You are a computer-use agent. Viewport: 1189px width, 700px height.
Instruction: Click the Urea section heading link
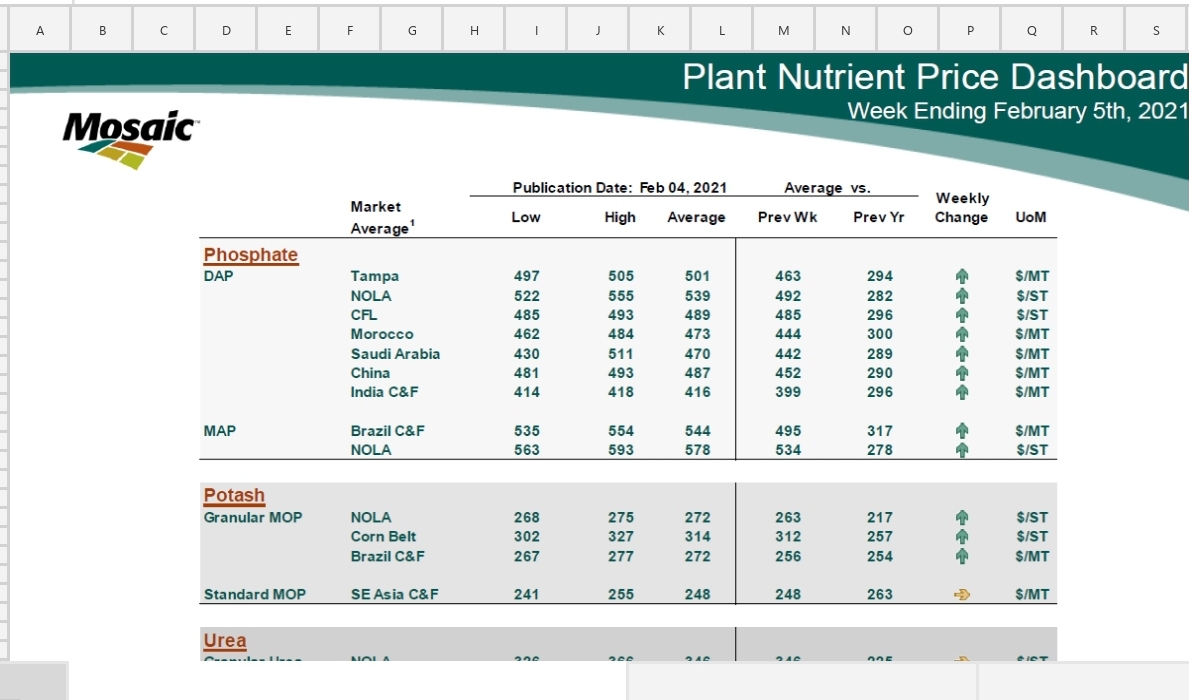coord(225,641)
